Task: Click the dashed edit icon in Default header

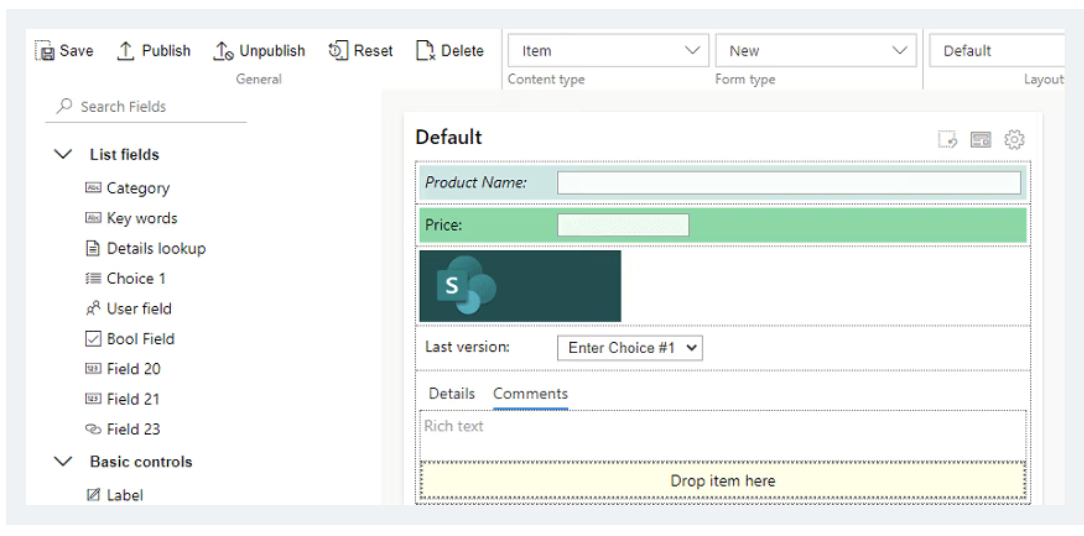Action: [x=947, y=139]
